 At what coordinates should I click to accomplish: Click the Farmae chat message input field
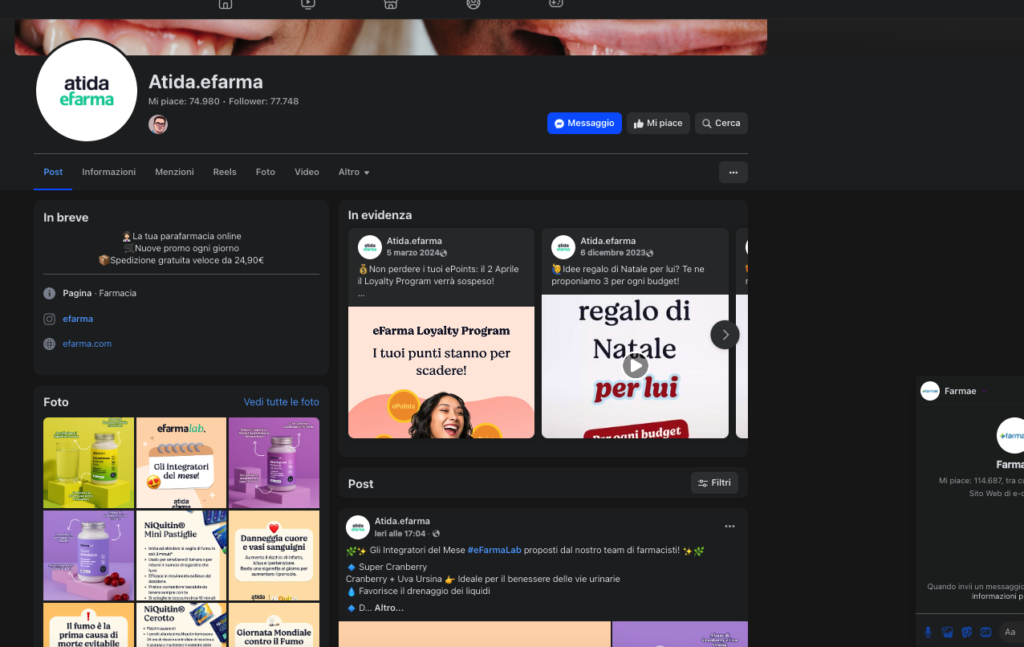pyautogui.click(x=1012, y=631)
